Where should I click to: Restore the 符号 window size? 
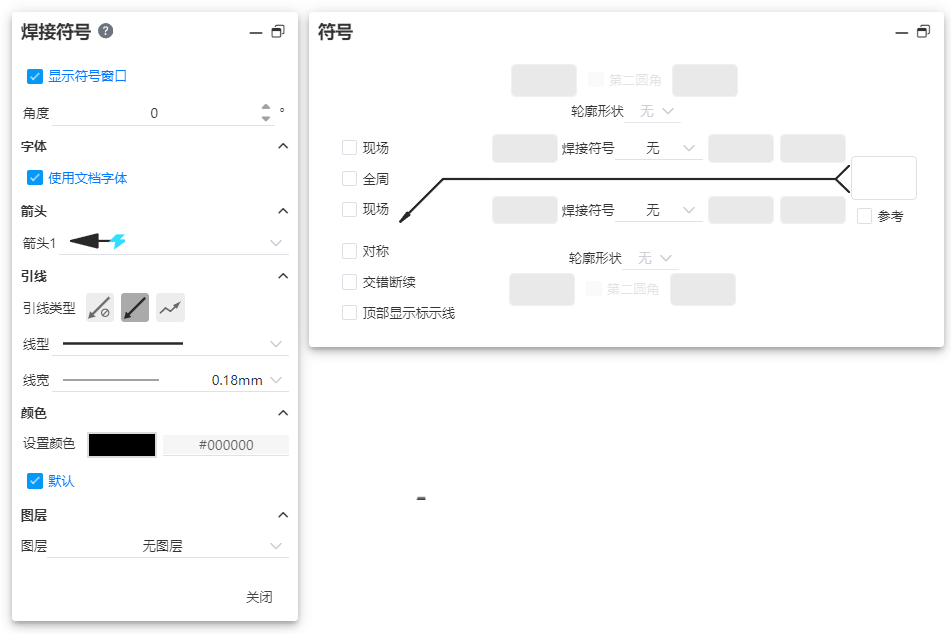pos(923,33)
